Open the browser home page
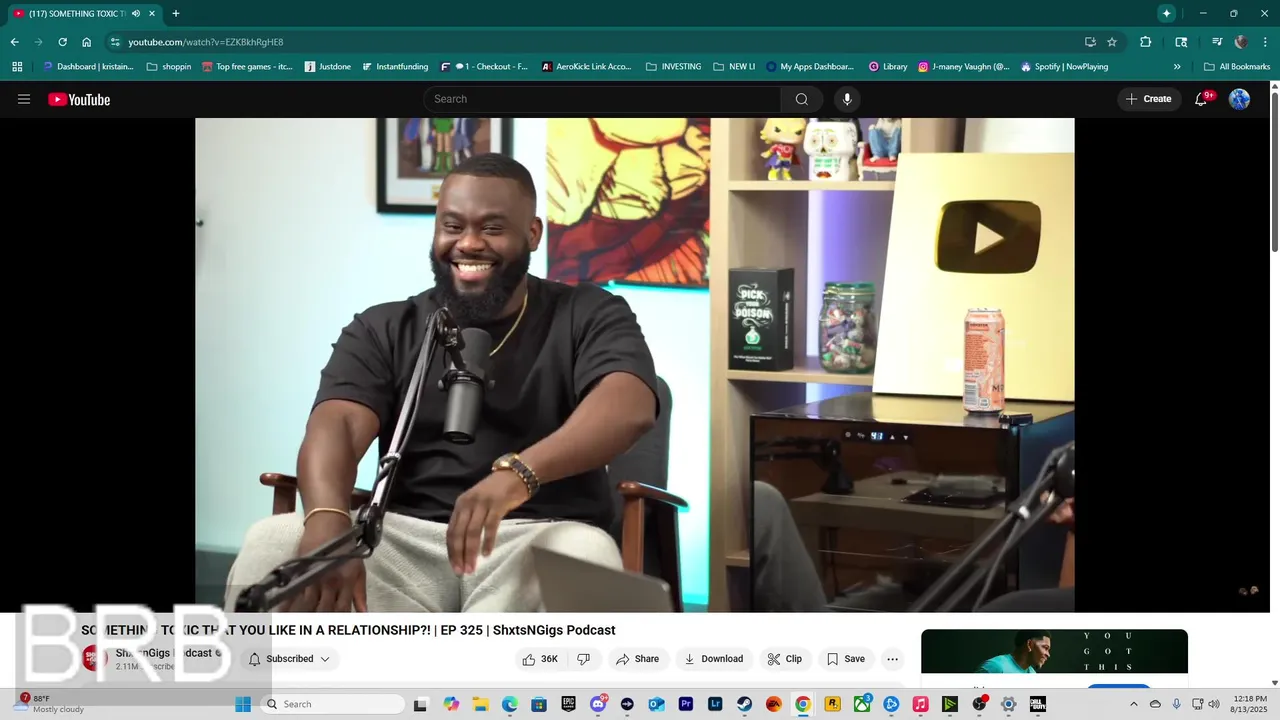Screen dimensions: 1280x720 87,42
